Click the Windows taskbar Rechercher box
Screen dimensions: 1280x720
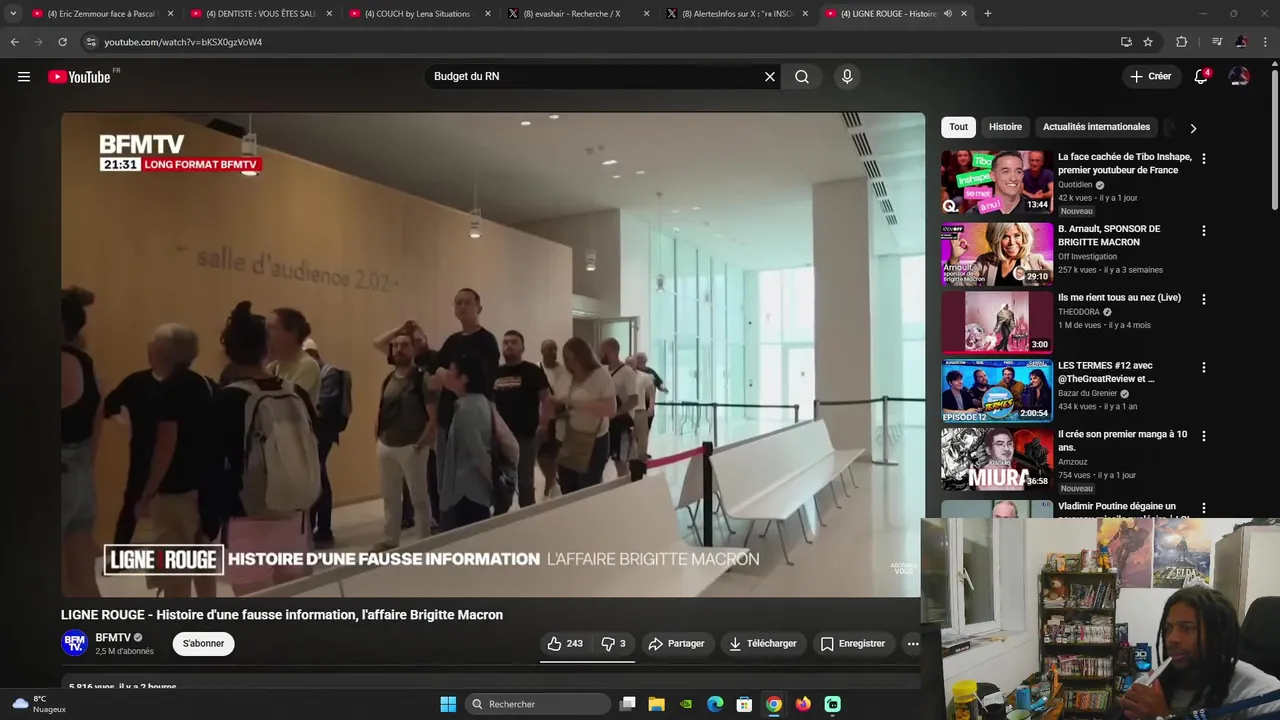538,704
